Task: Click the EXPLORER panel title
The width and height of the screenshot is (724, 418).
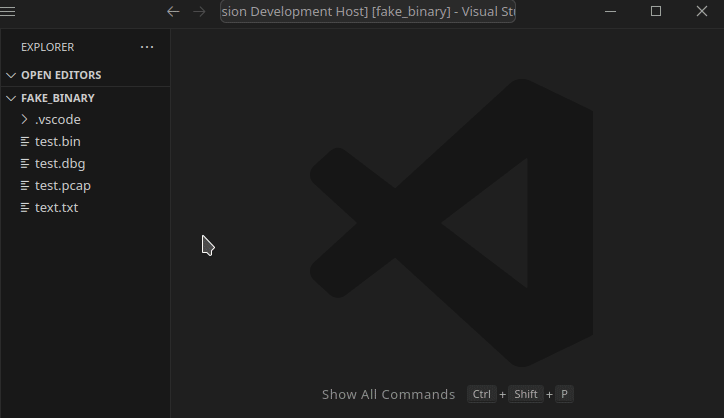Action: tap(48, 47)
